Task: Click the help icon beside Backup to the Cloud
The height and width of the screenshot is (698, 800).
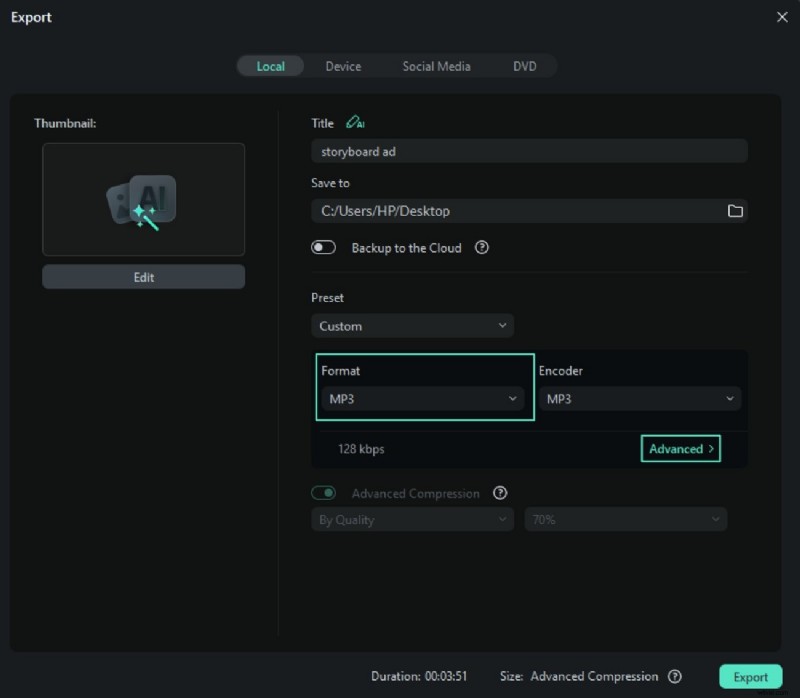Action: point(482,248)
